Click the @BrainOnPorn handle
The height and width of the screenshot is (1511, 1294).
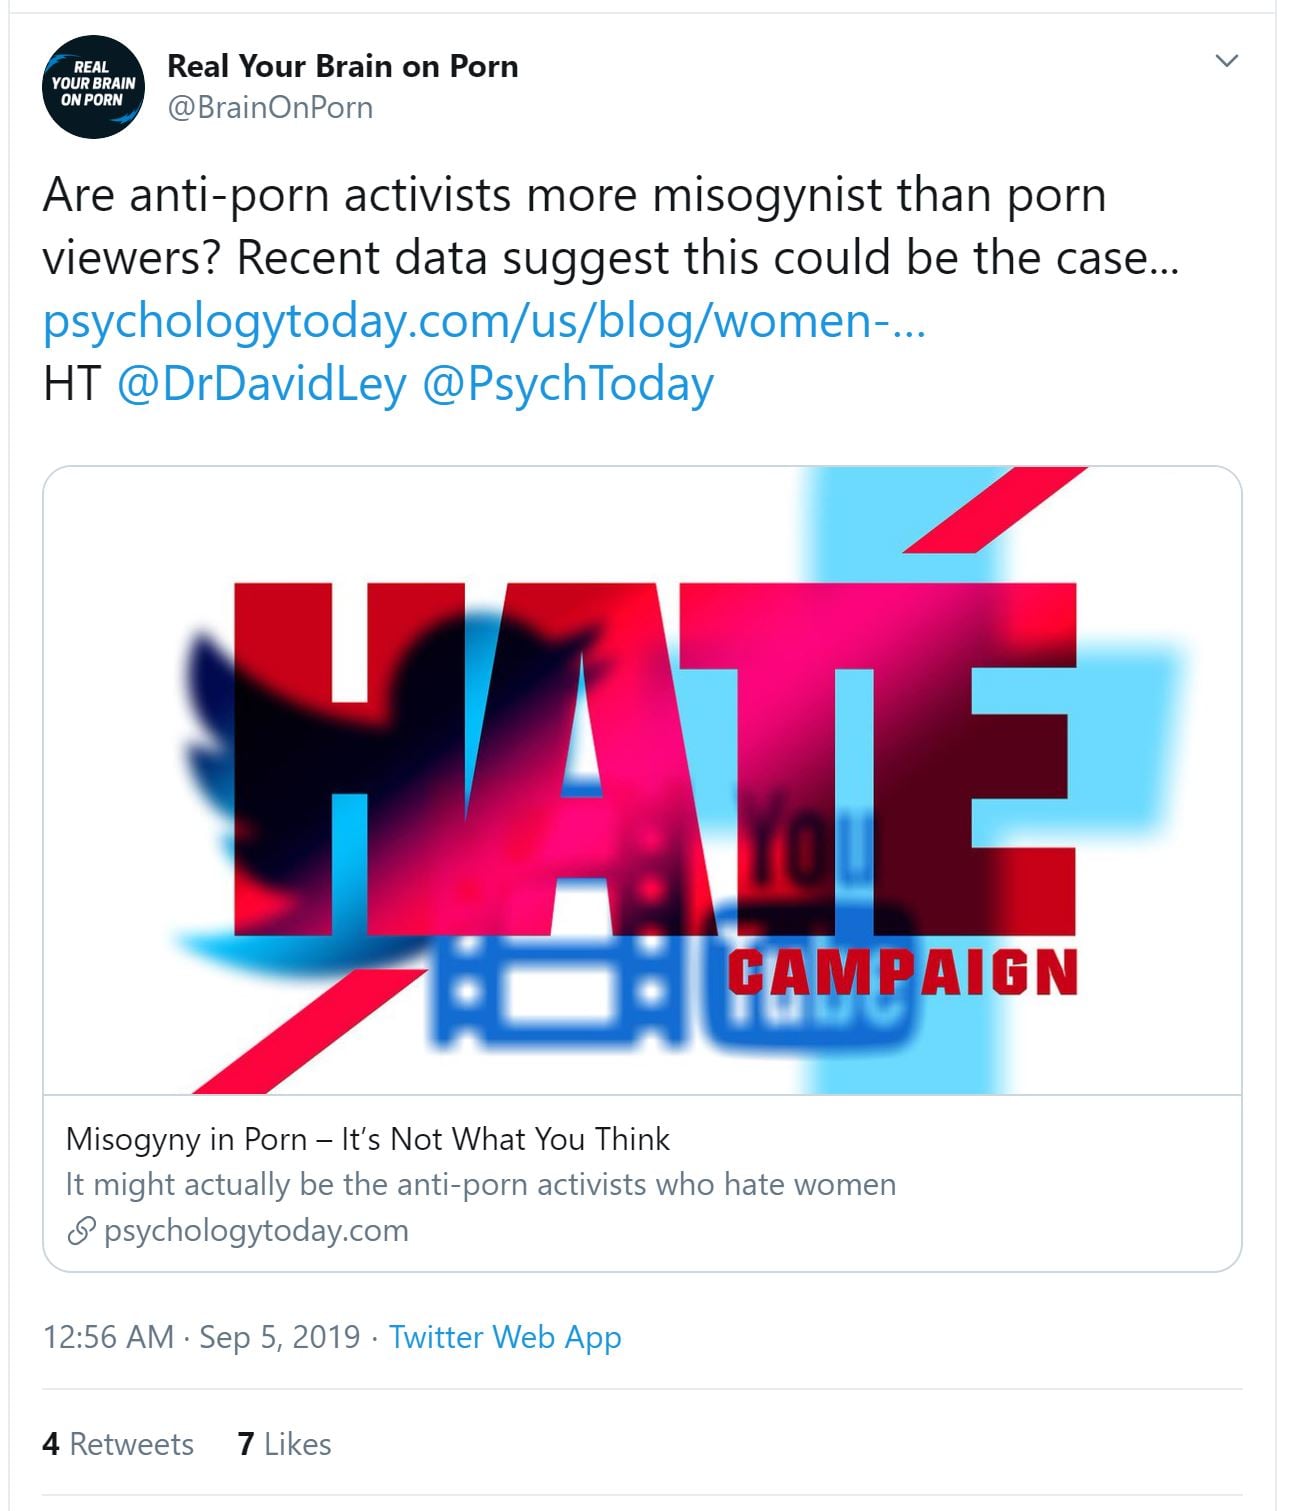click(x=270, y=107)
